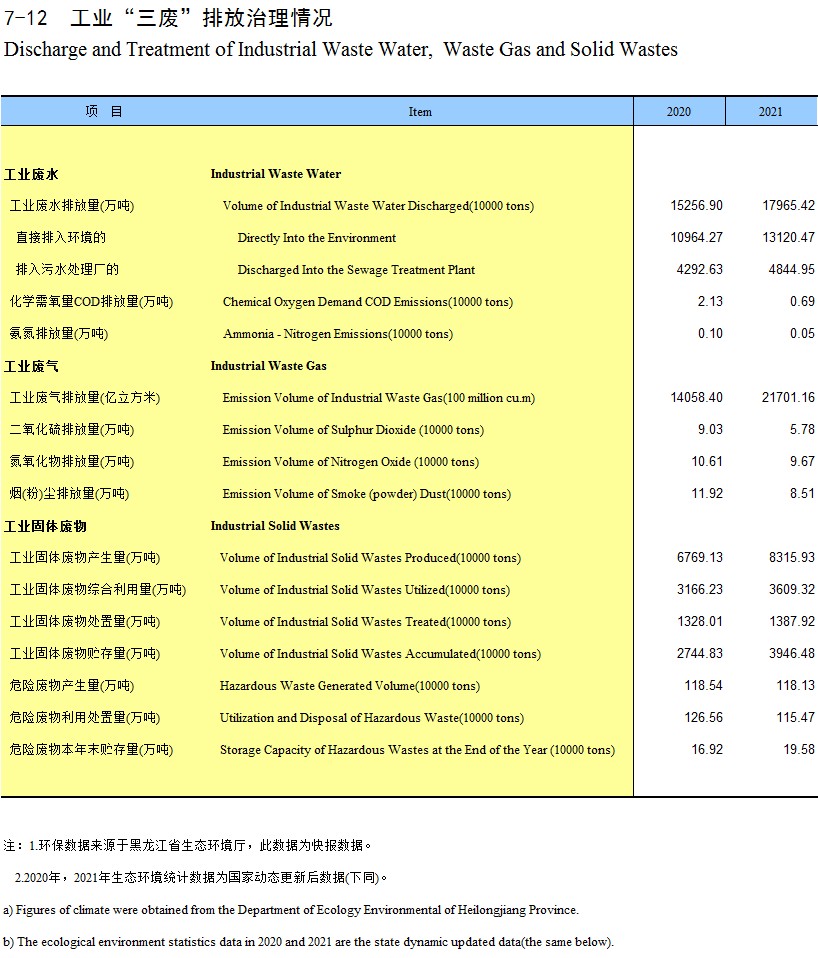Click 'Emission Volume of Nitrogen Oxide' label
The height and width of the screenshot is (958, 818).
click(x=351, y=462)
